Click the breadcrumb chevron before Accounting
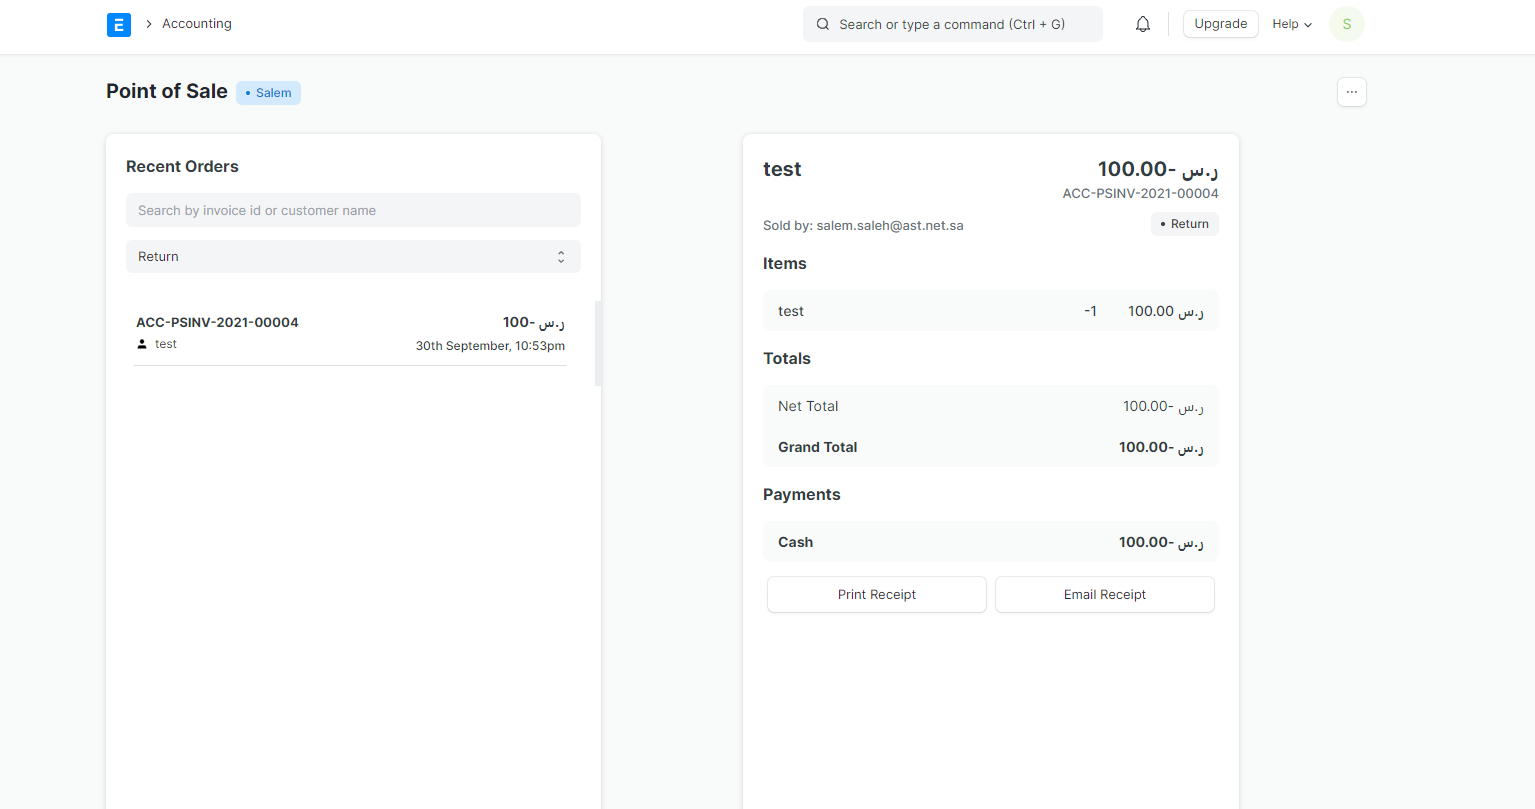 point(148,23)
